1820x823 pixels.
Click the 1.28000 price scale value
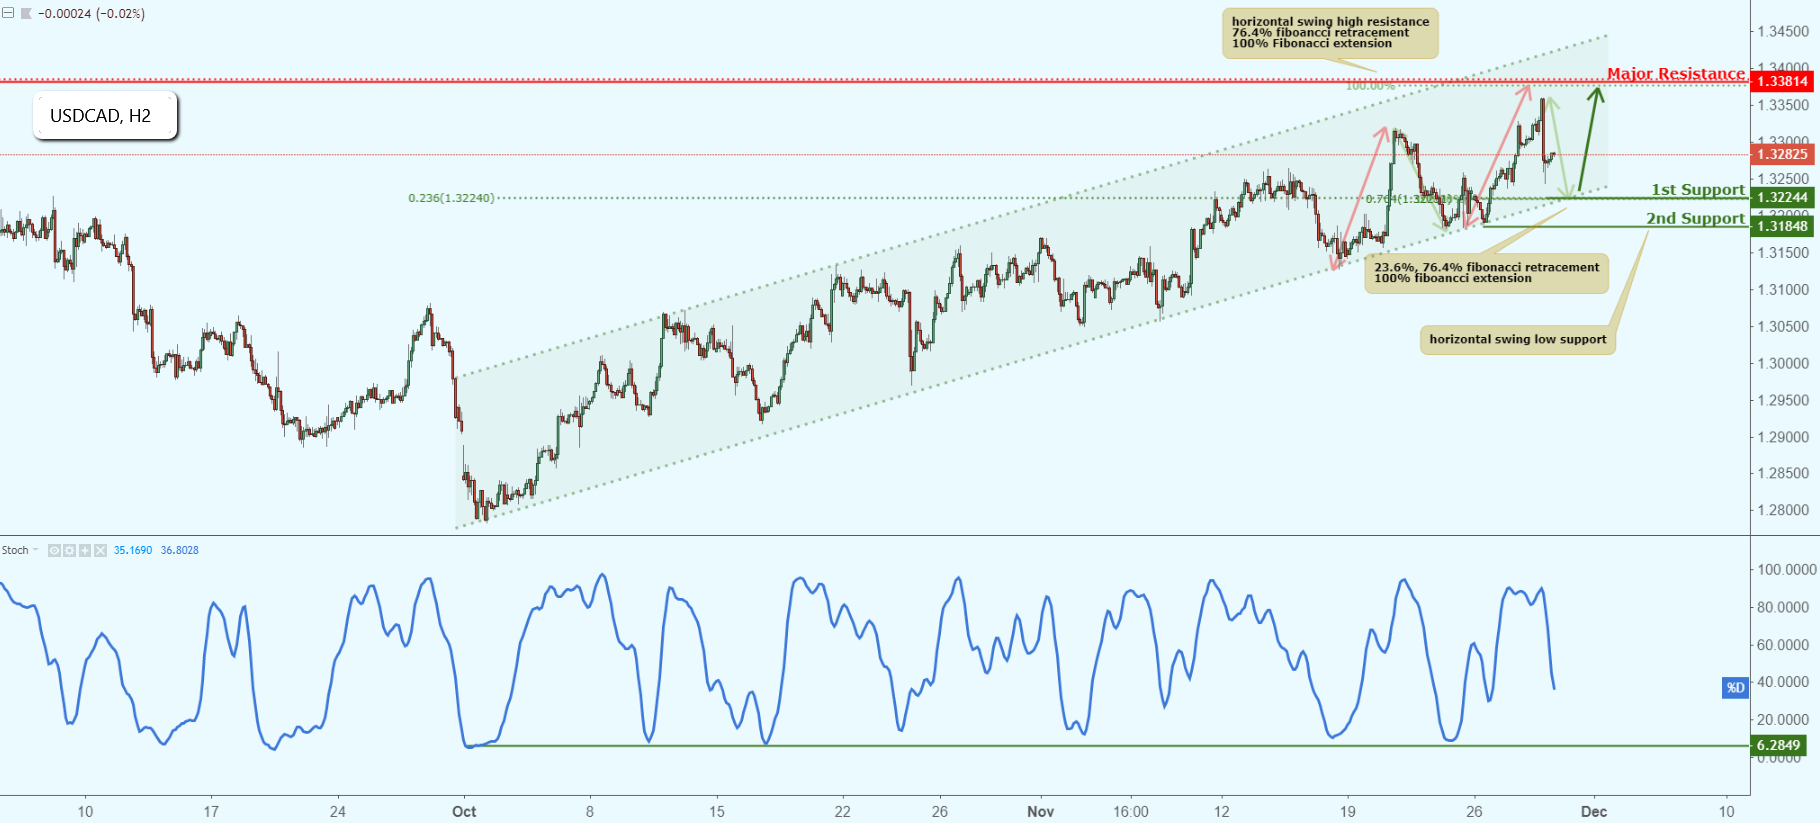tap(1783, 510)
